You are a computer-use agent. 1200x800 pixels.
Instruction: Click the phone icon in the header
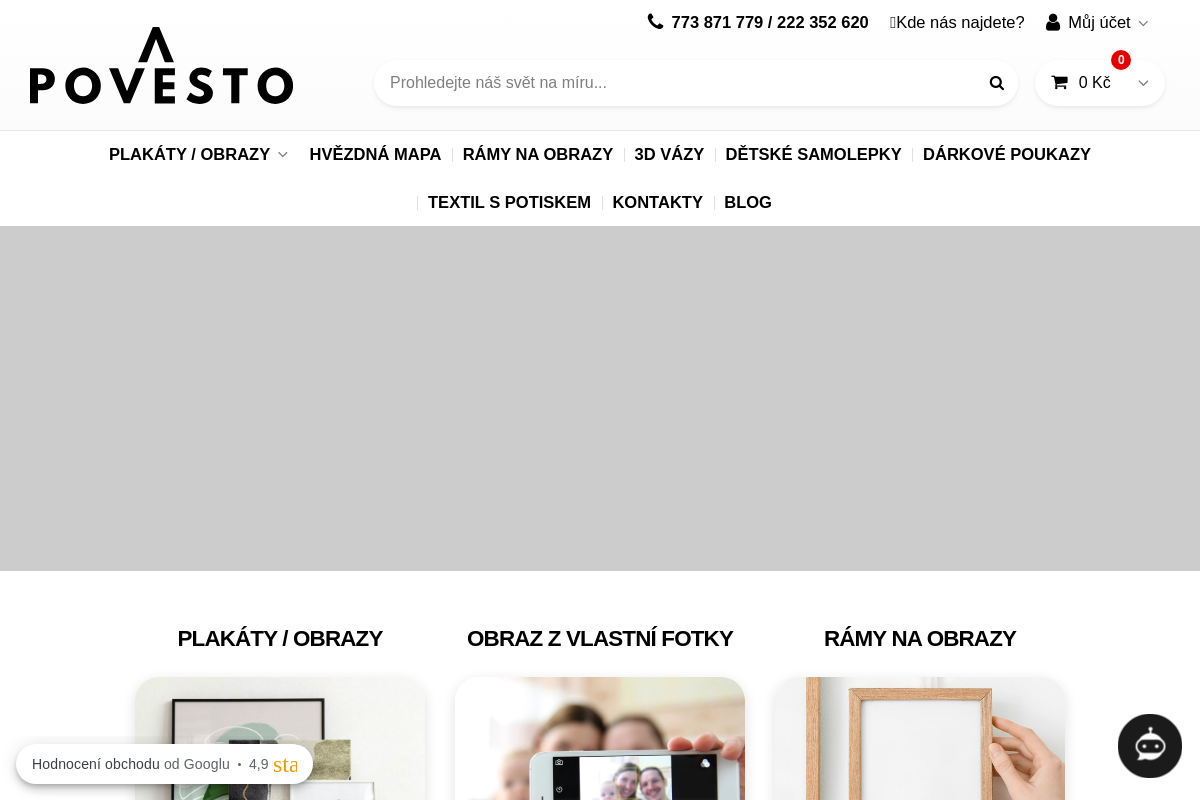pos(655,21)
